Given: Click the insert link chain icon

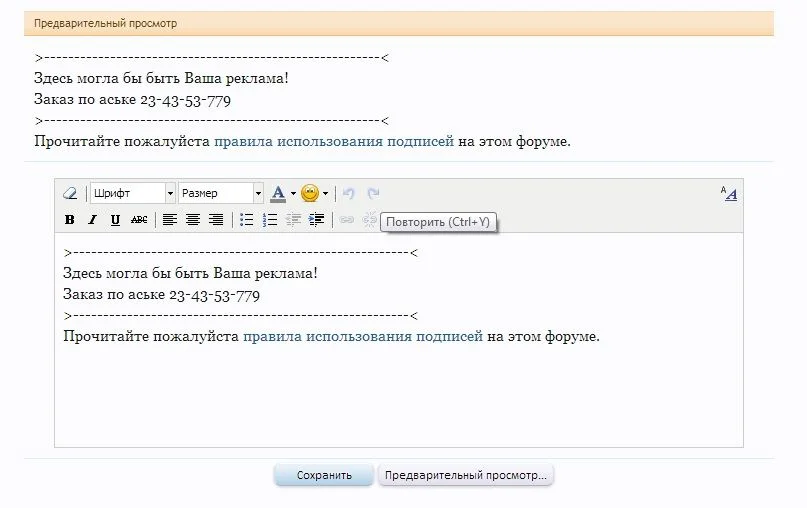Looking at the screenshot, I should [x=347, y=220].
